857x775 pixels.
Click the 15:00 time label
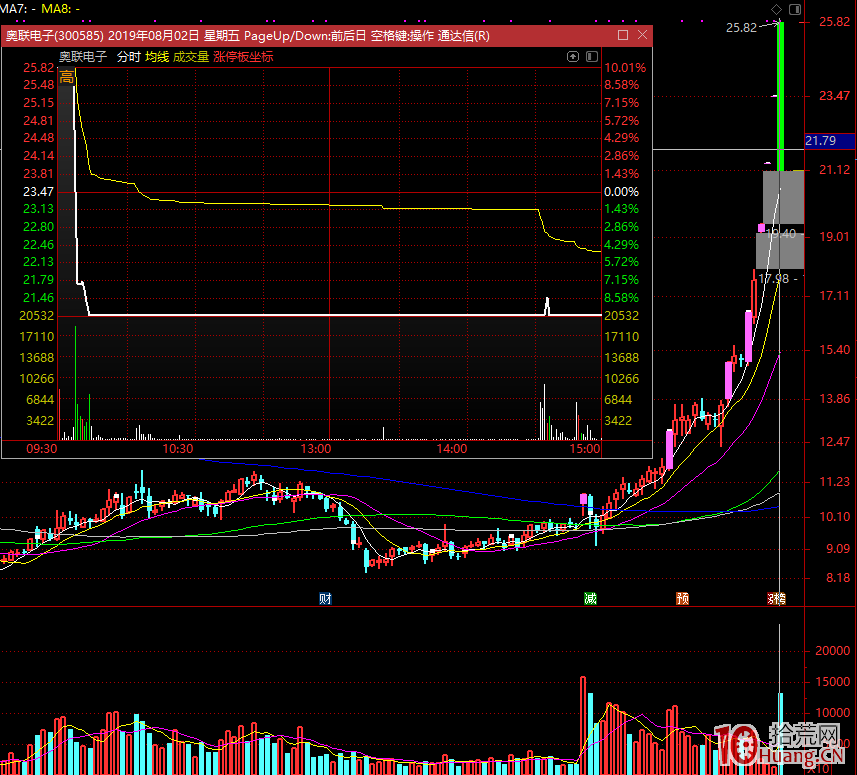click(x=585, y=449)
